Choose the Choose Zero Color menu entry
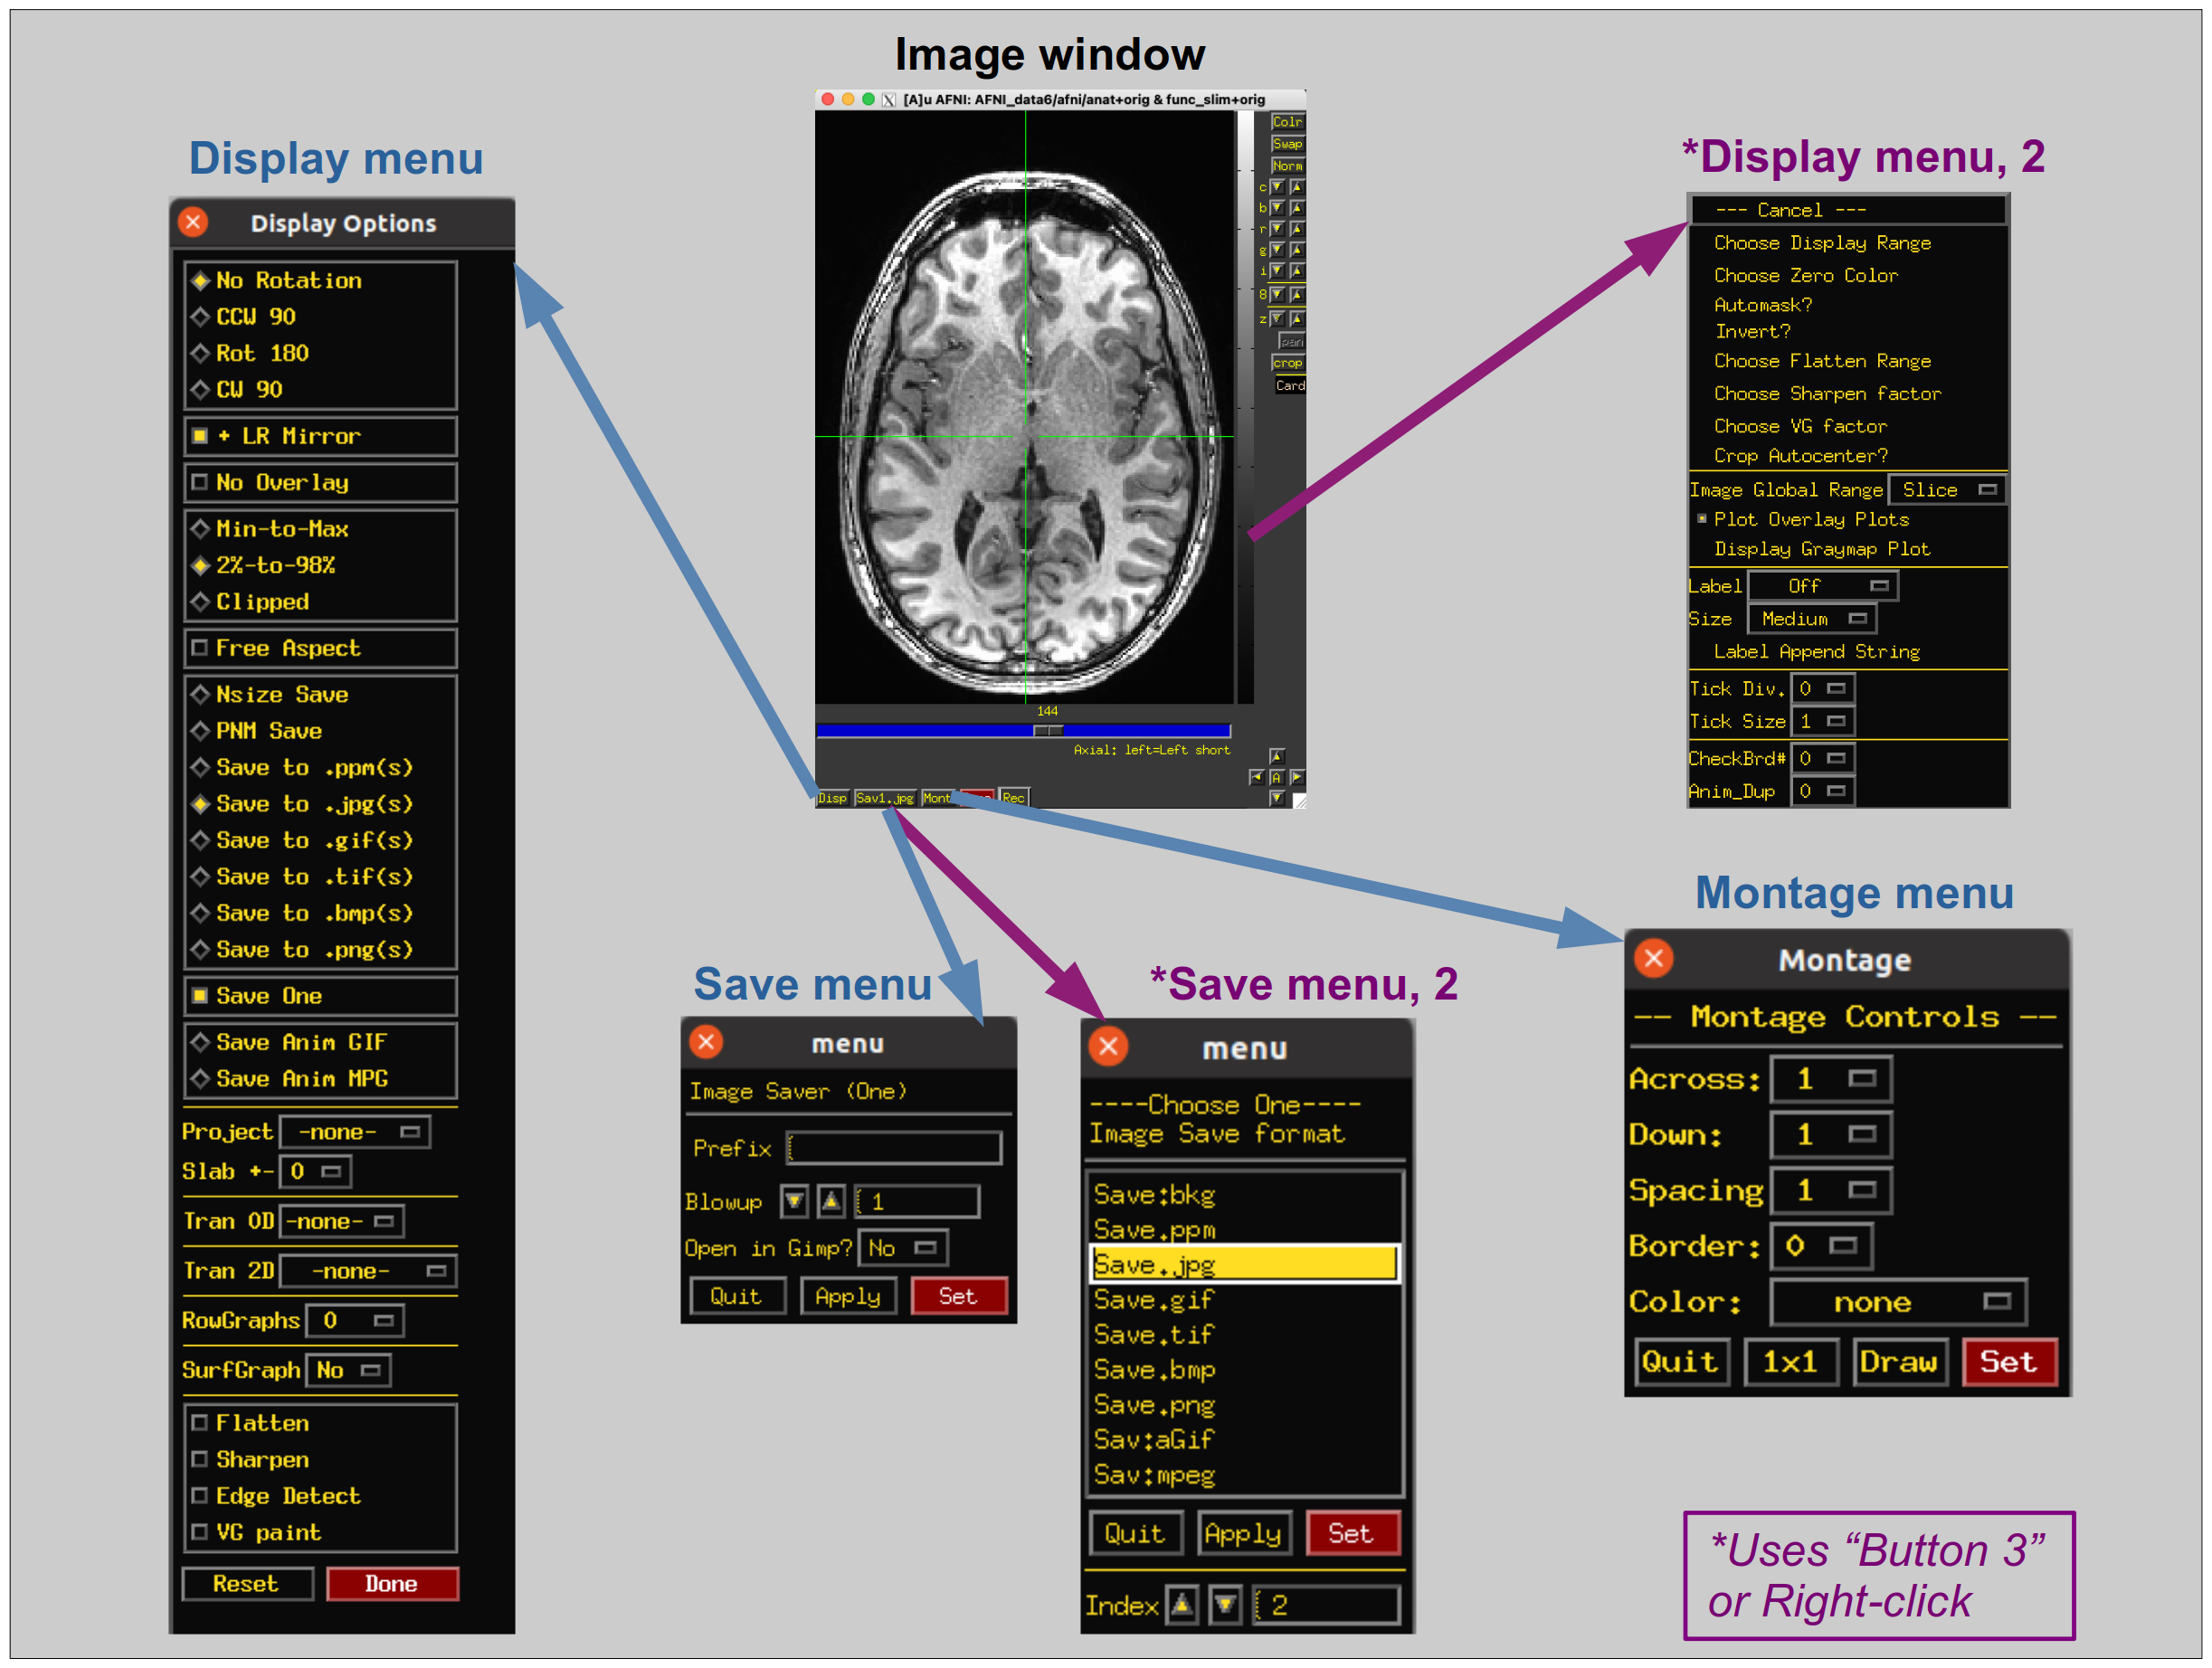The height and width of the screenshot is (1668, 2212). (1805, 275)
